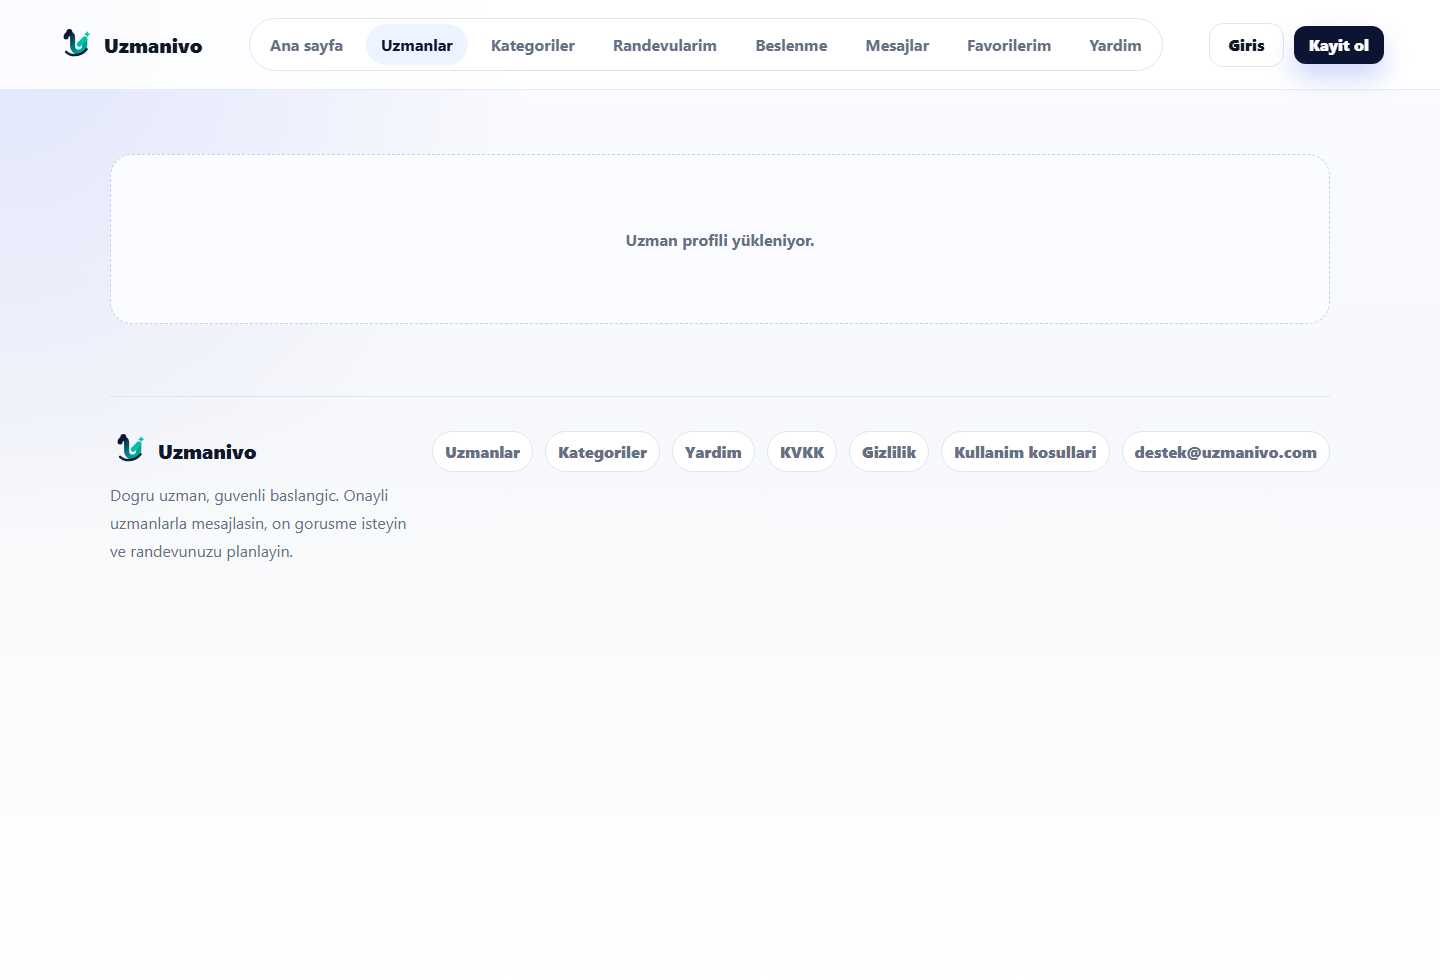The height and width of the screenshot is (980, 1440).
Task: Open the footer Yardim link
Action: [713, 452]
